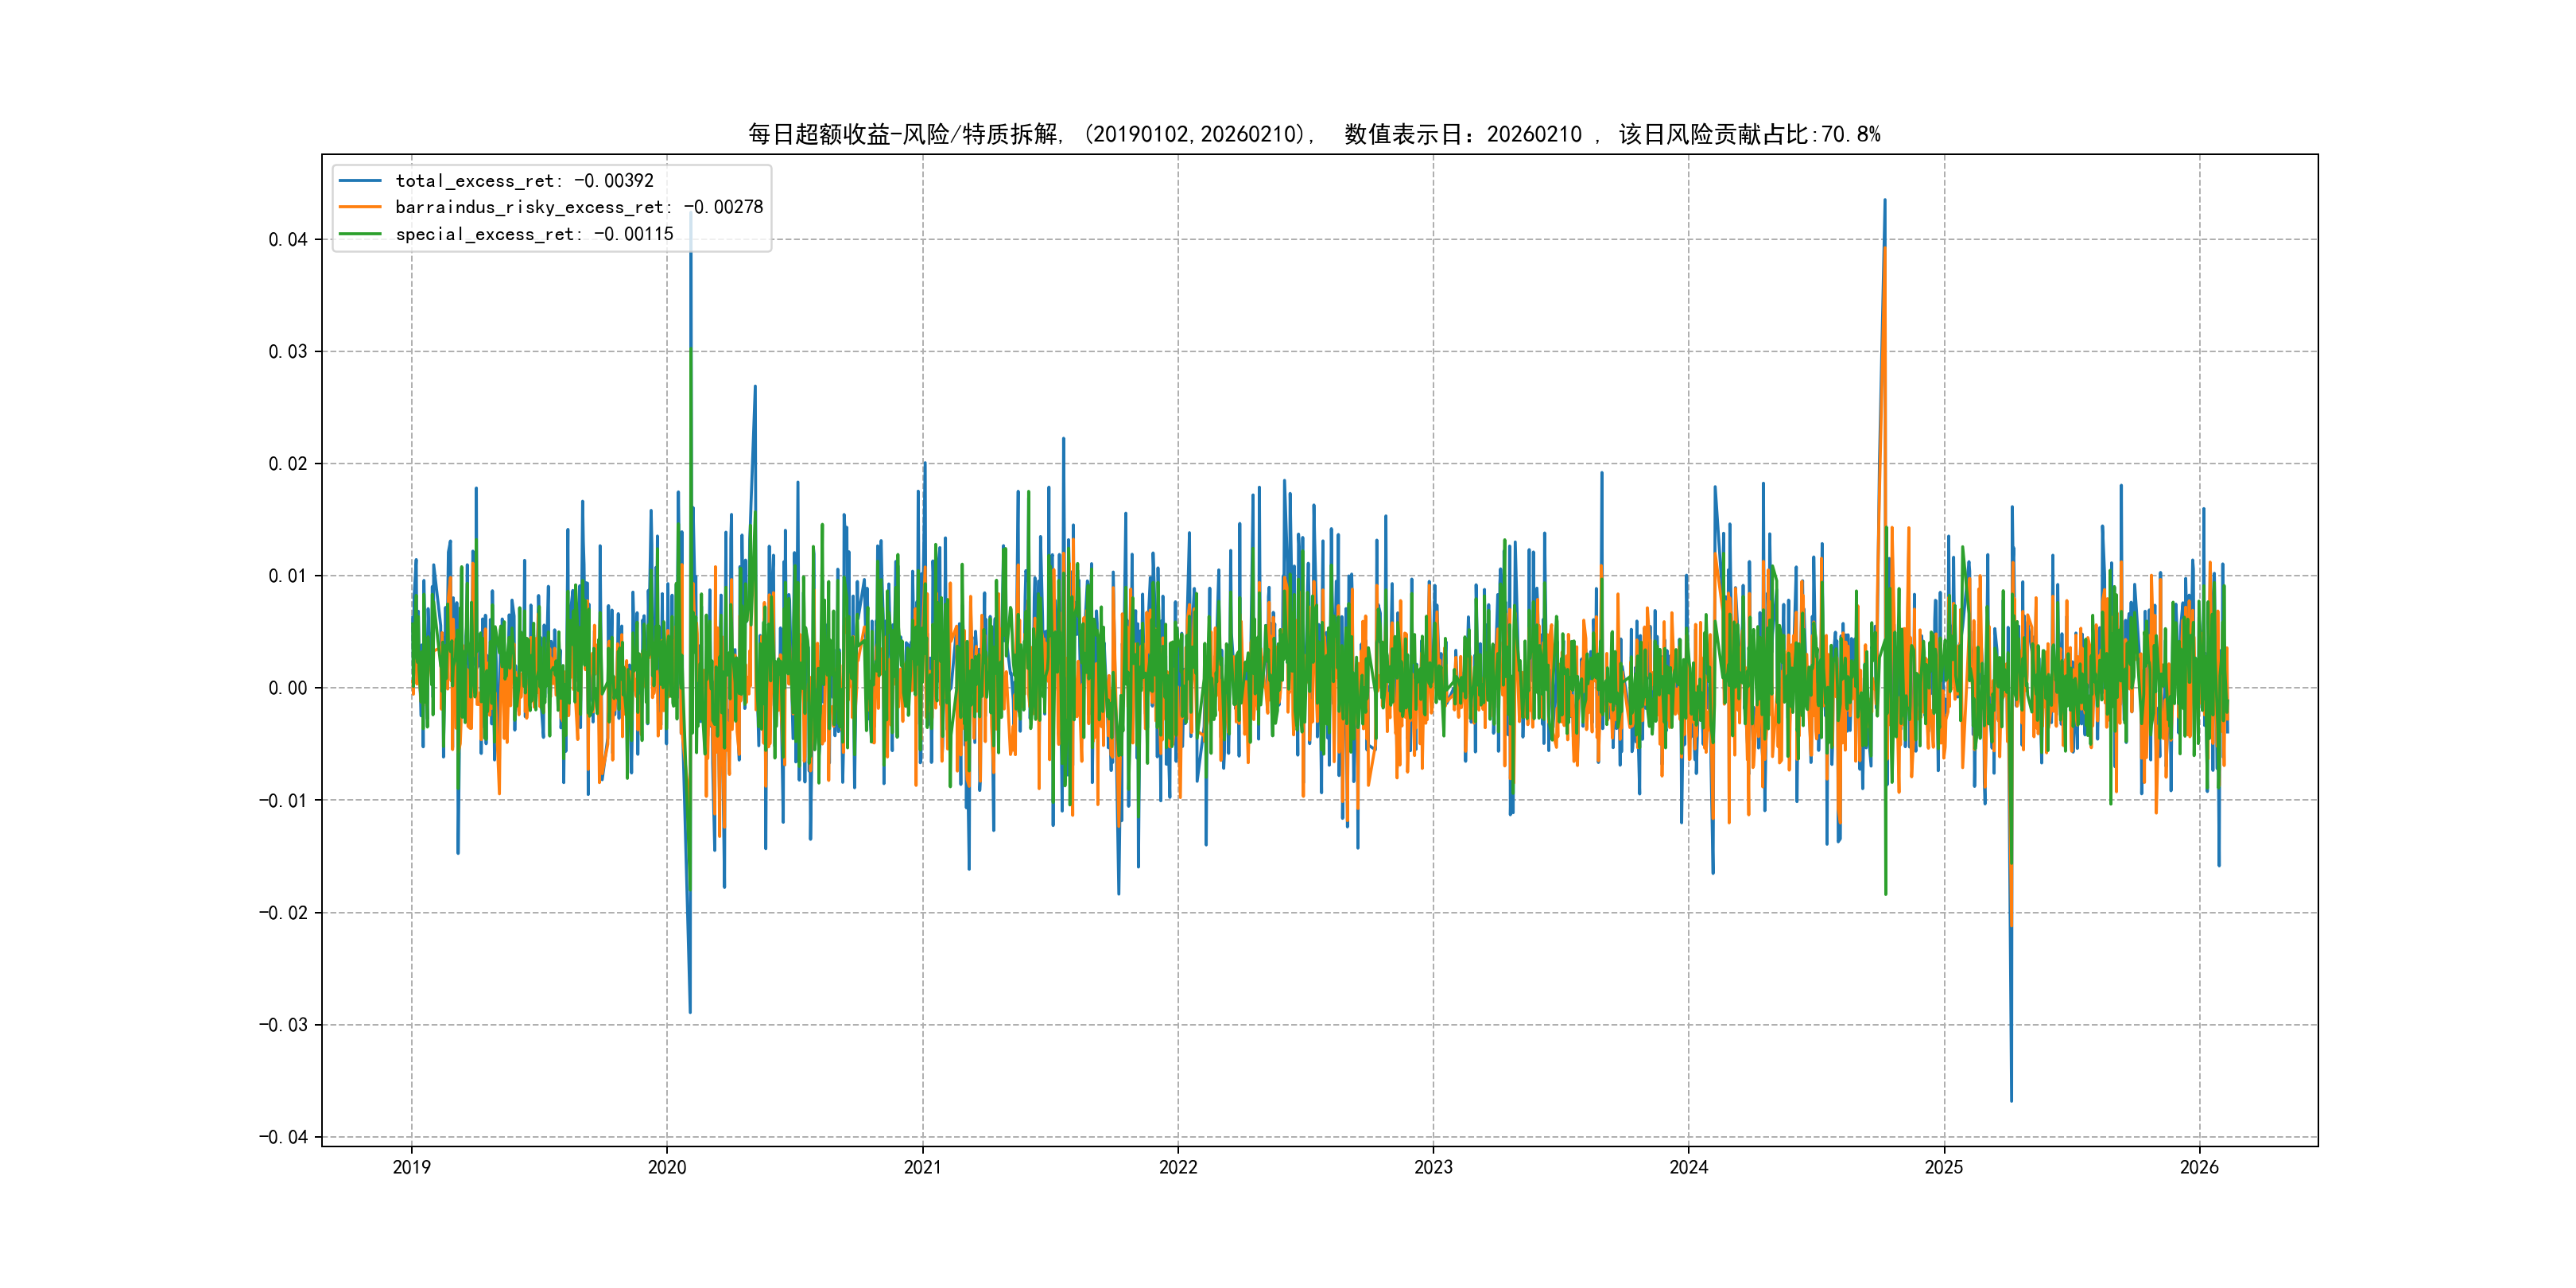The height and width of the screenshot is (1288, 2576).
Task: Click the 2019 x-axis tick label
Action: (411, 1167)
